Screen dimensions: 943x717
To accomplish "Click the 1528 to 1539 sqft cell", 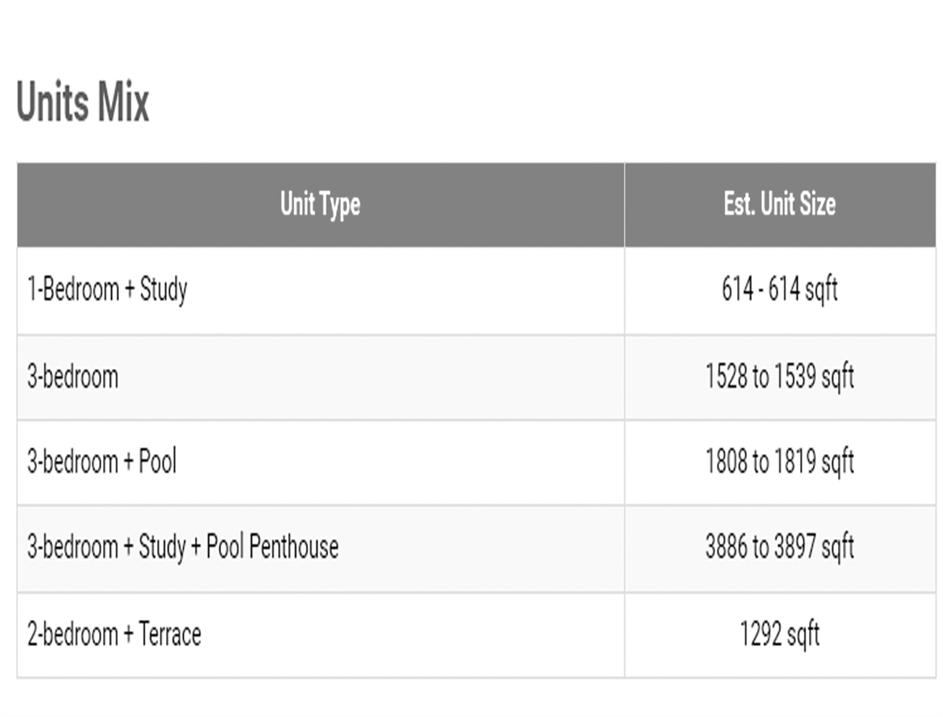I will (x=779, y=377).
